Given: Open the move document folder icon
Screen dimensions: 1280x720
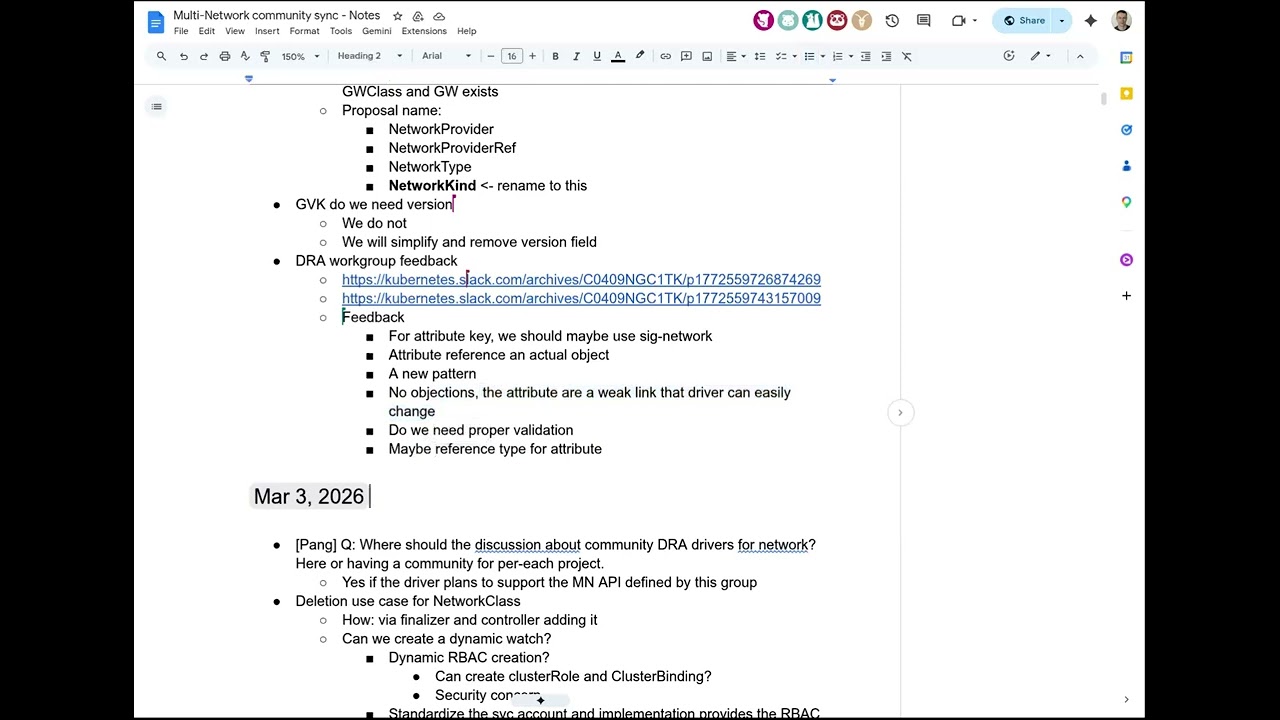Looking at the screenshot, I should (x=418, y=16).
